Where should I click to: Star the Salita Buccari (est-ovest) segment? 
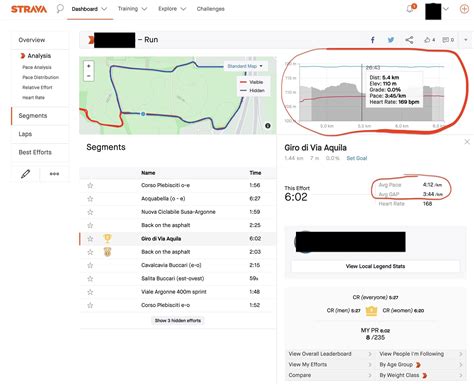click(90, 279)
